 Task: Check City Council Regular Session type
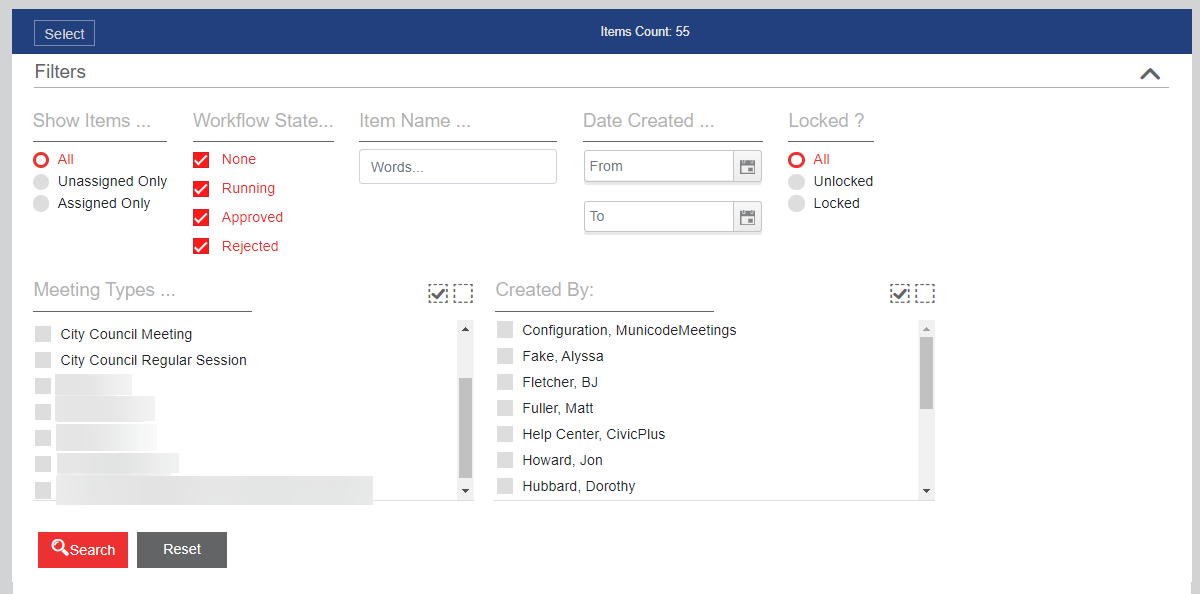pos(43,360)
